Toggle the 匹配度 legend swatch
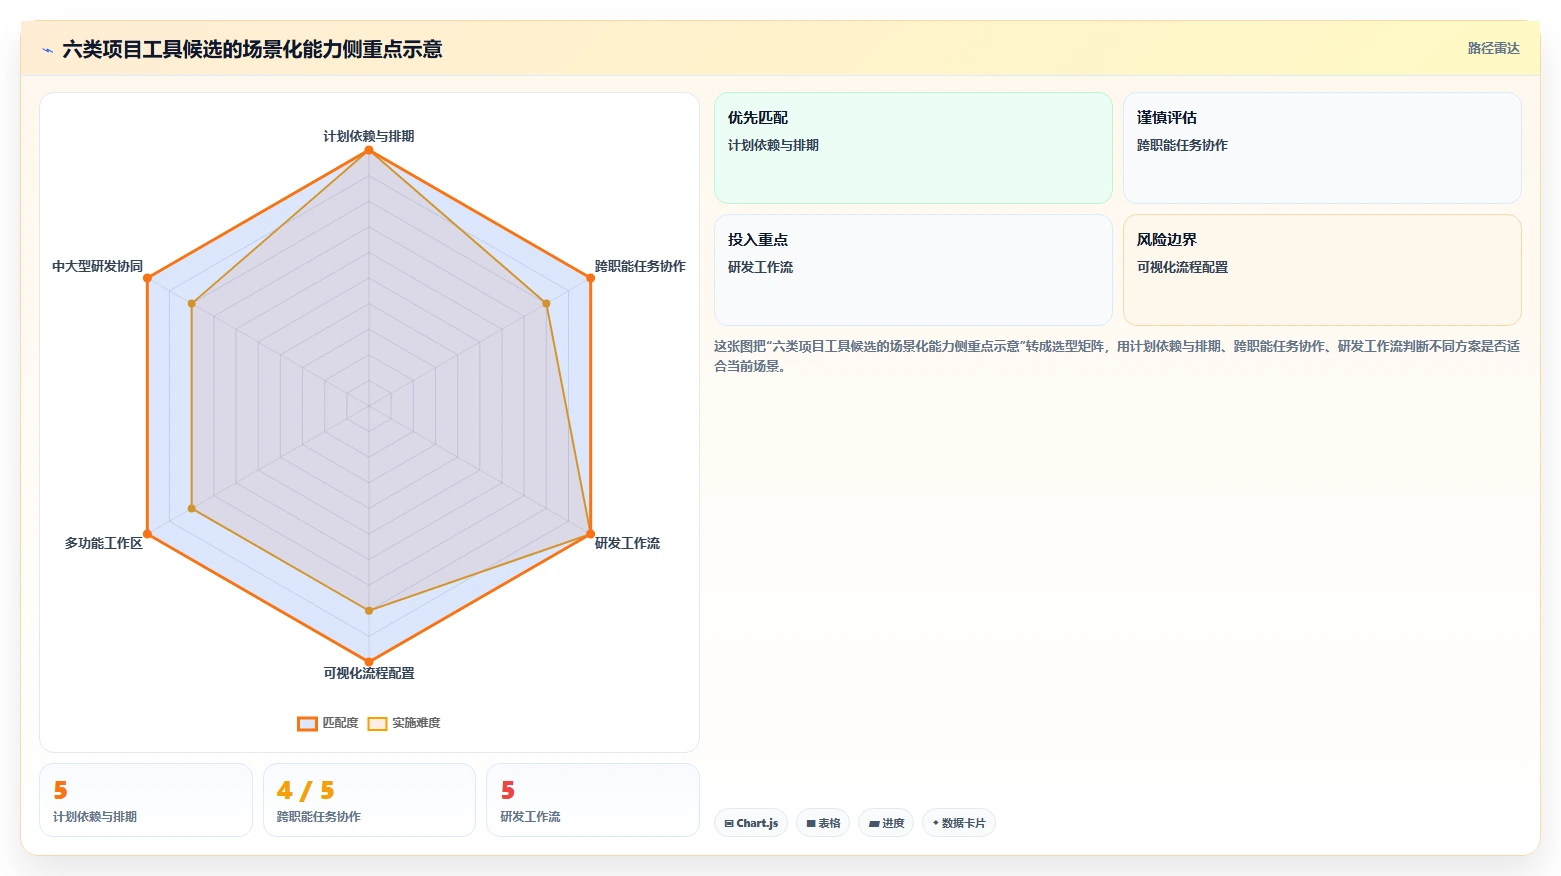The image size is (1561, 876). coord(307,723)
